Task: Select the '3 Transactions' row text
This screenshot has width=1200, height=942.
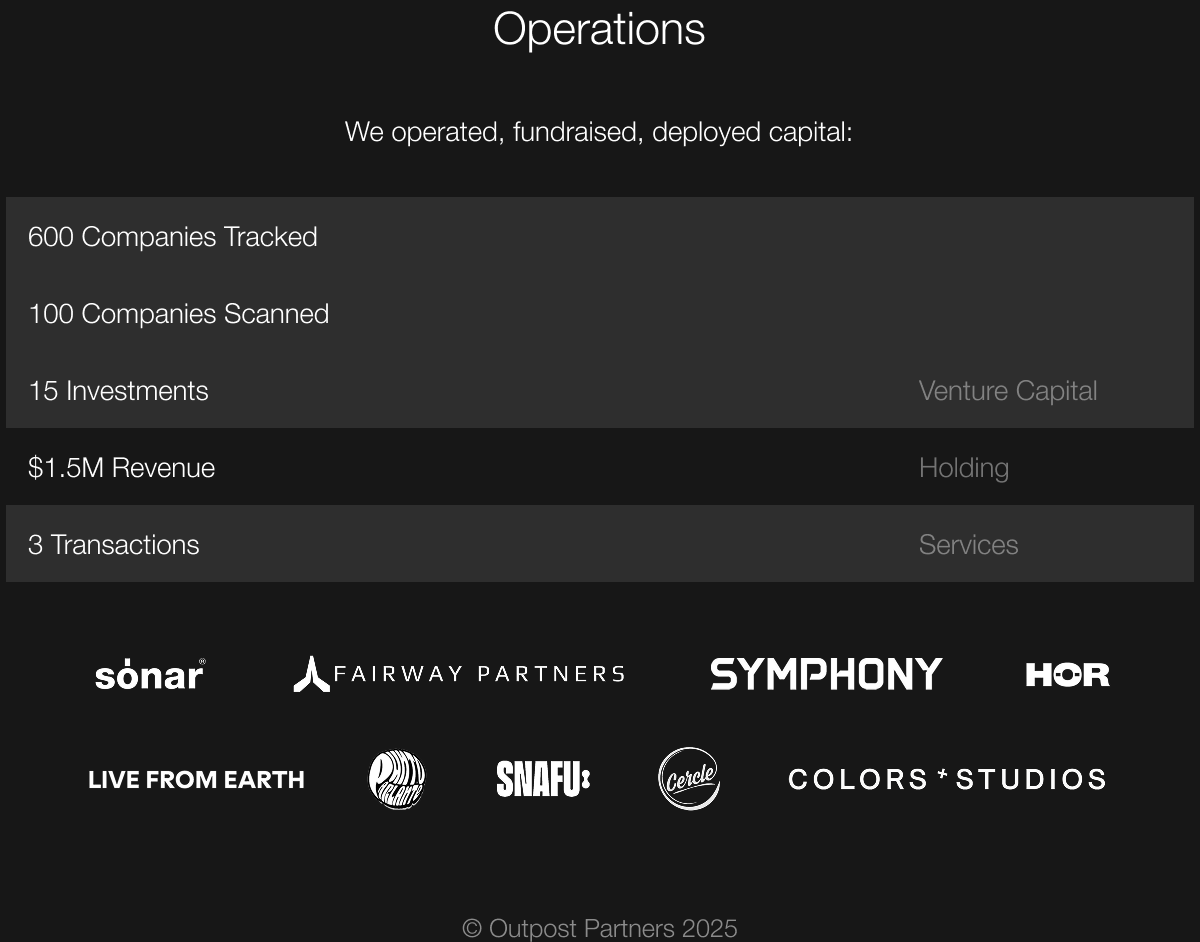Action: [114, 545]
